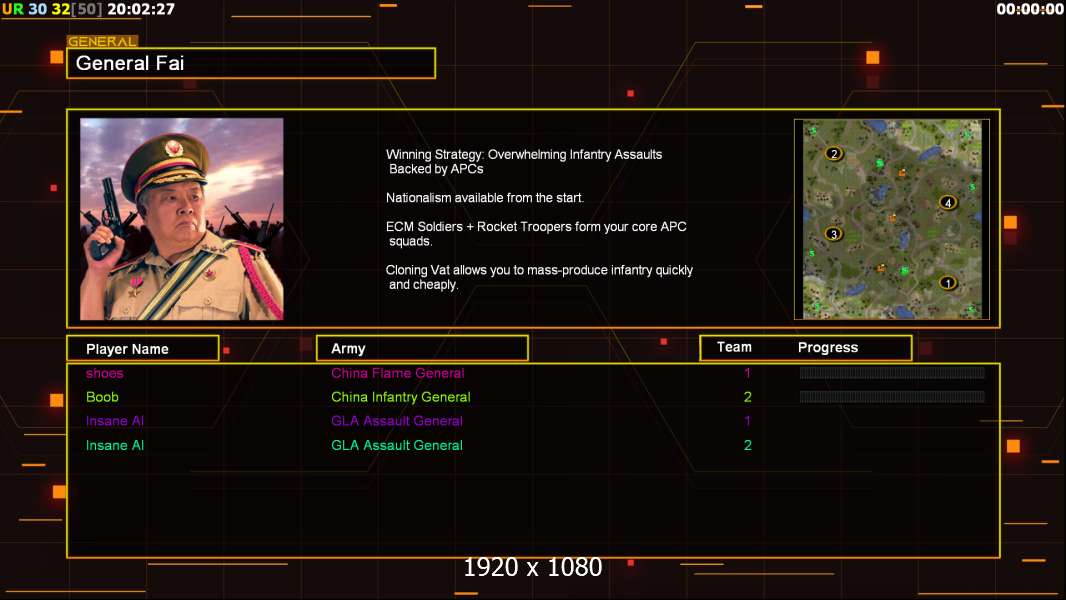Click start position 1 marker on minimap
The height and width of the screenshot is (600, 1066).
click(x=947, y=283)
